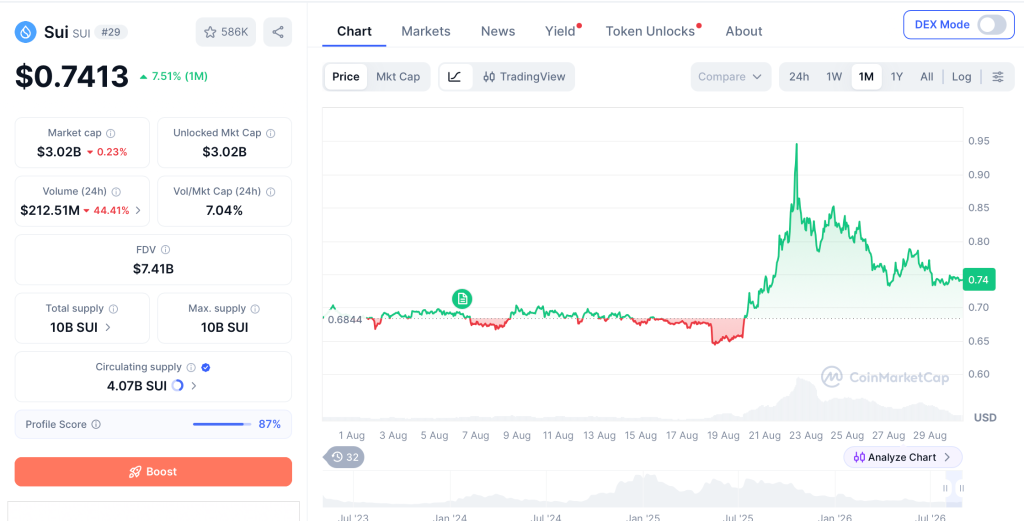Click the left handle of the range navigator
Viewport: 1024px width, 521px height.
945,488
